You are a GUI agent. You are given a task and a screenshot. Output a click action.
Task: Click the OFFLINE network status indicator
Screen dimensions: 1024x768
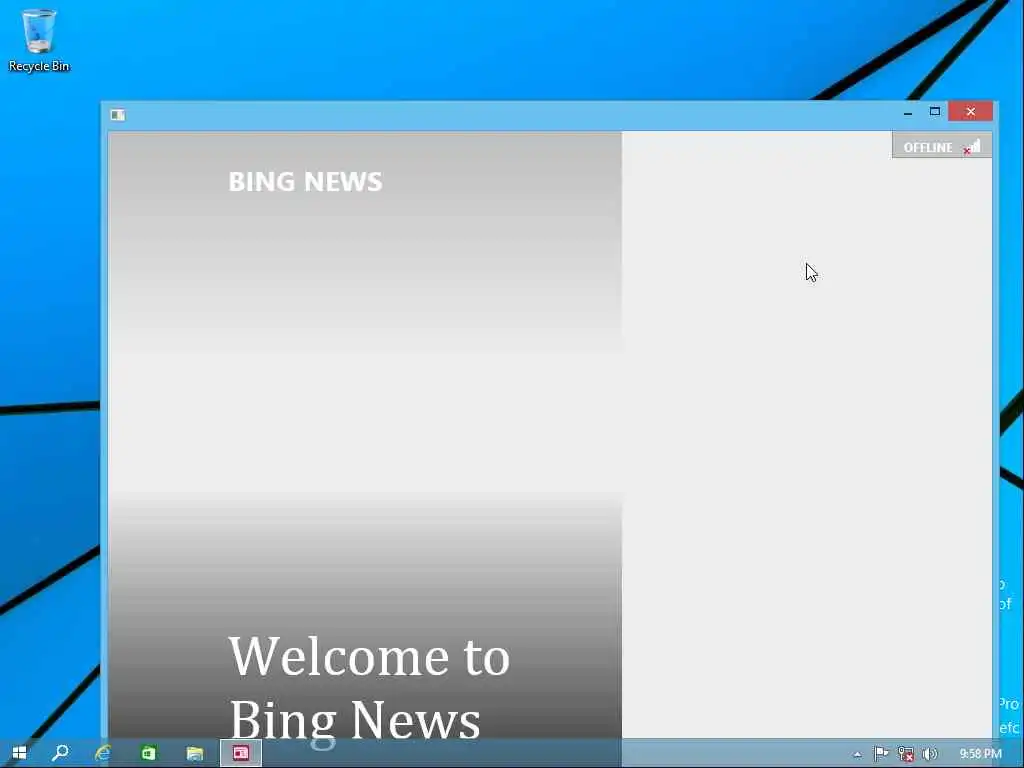[x=942, y=146]
